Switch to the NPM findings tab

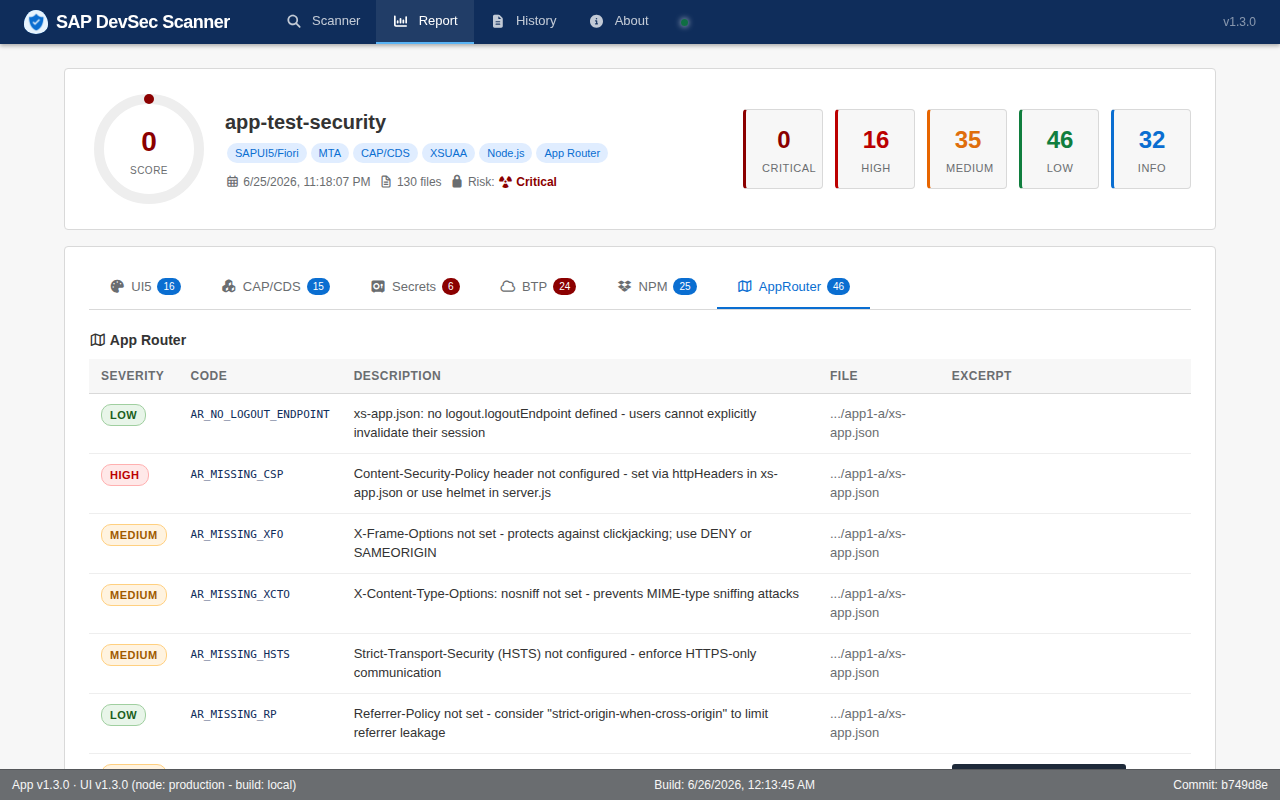(x=657, y=286)
